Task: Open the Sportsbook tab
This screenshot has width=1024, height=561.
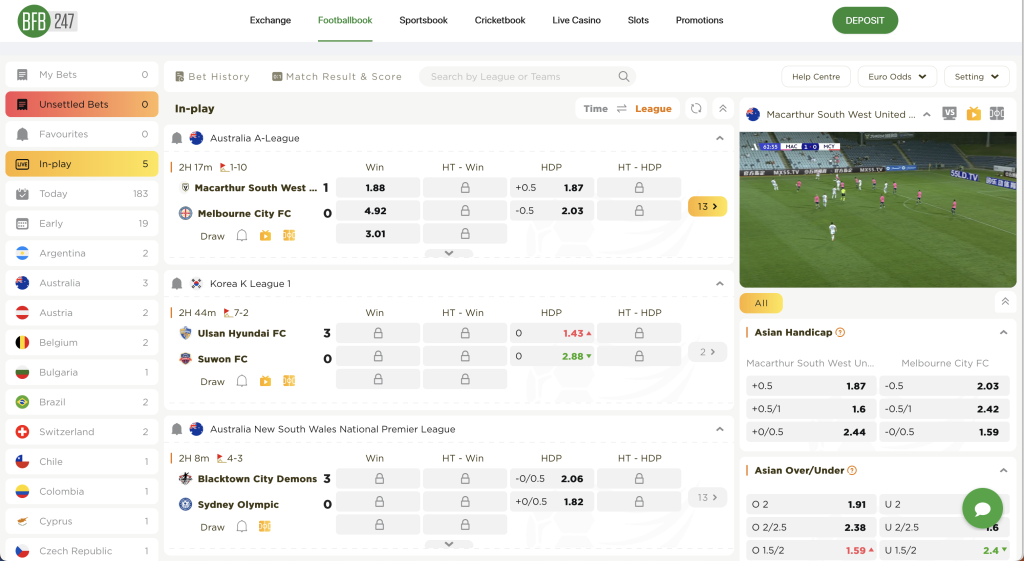Action: [423, 20]
